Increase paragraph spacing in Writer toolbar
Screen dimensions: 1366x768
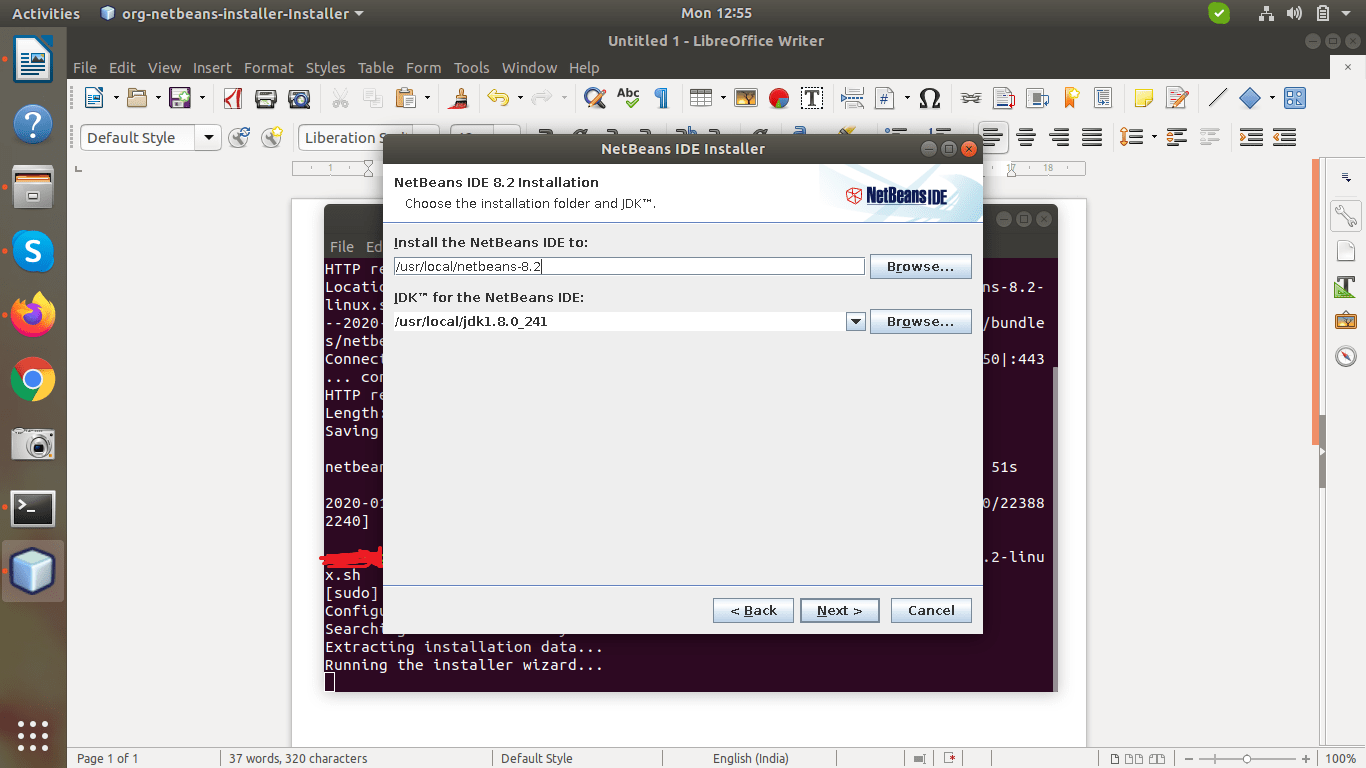coord(1177,137)
